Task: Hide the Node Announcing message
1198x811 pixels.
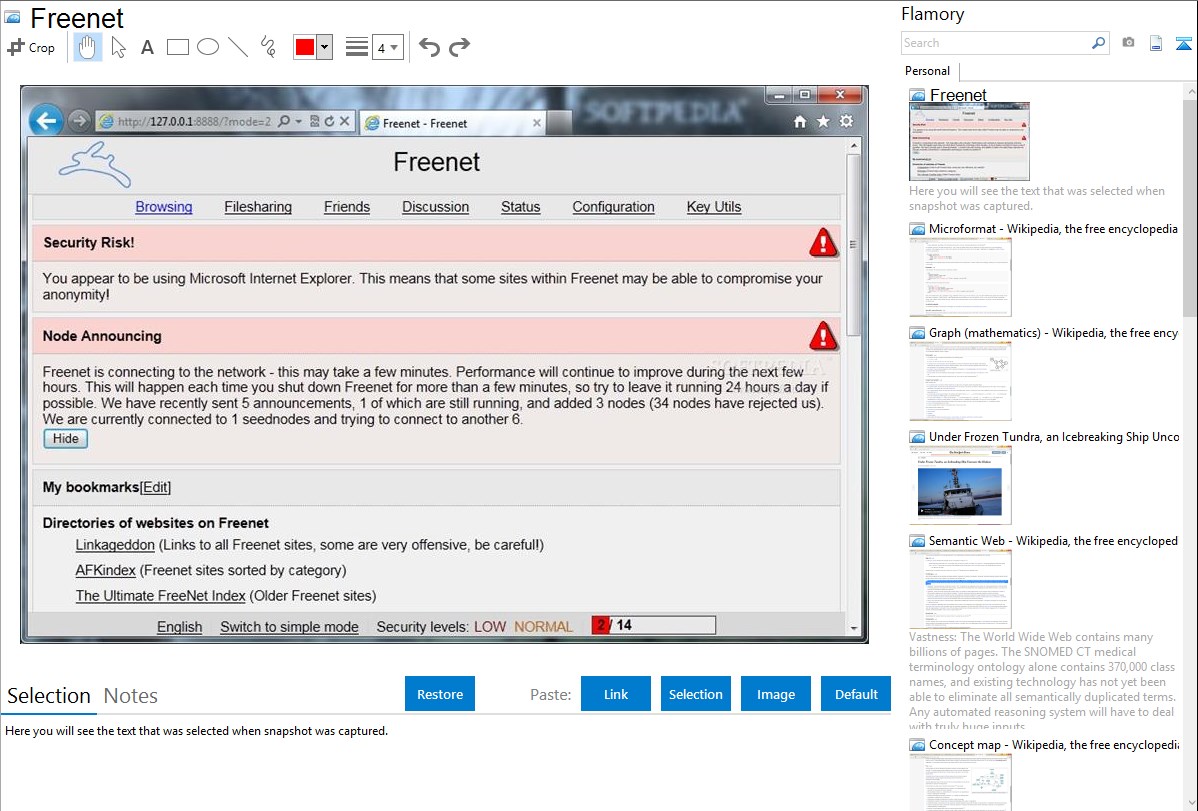Action: pyautogui.click(x=66, y=439)
